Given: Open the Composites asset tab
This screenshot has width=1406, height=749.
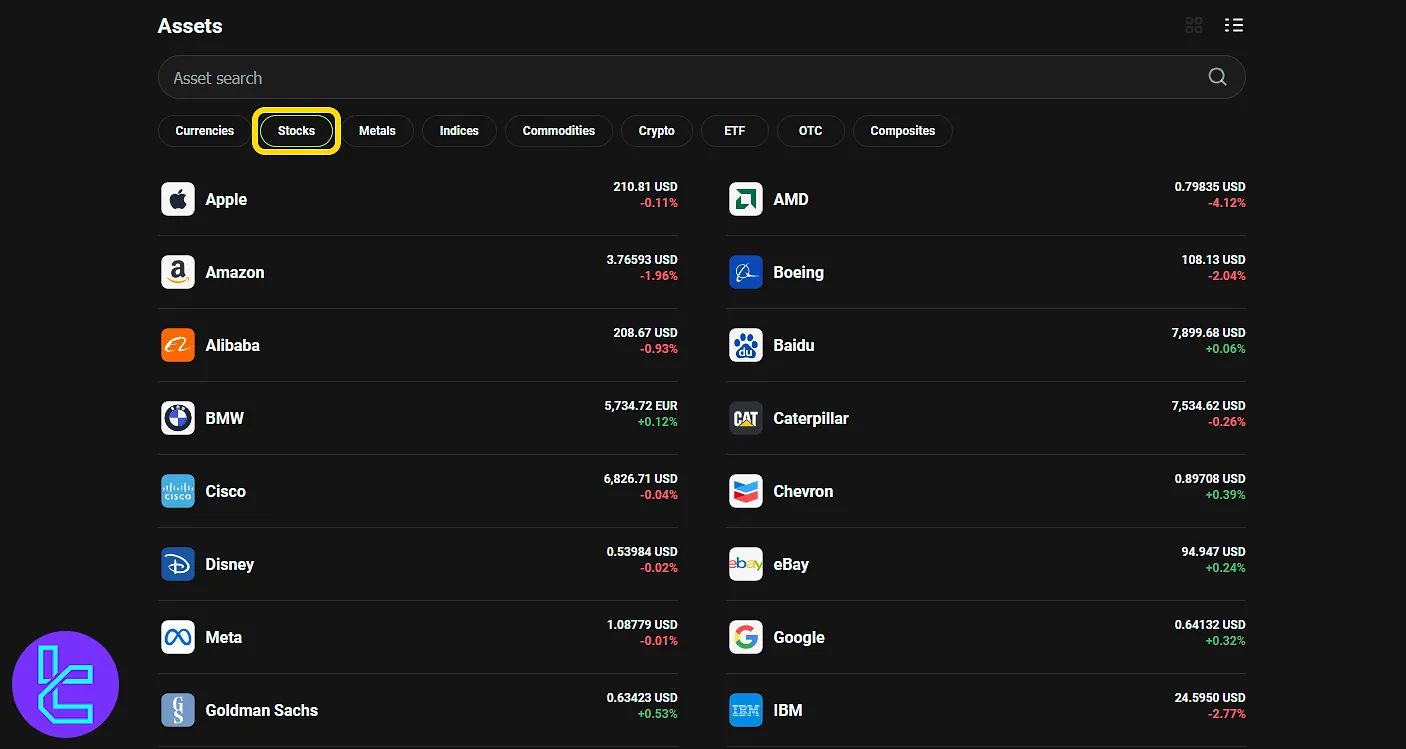Looking at the screenshot, I should pos(903,131).
